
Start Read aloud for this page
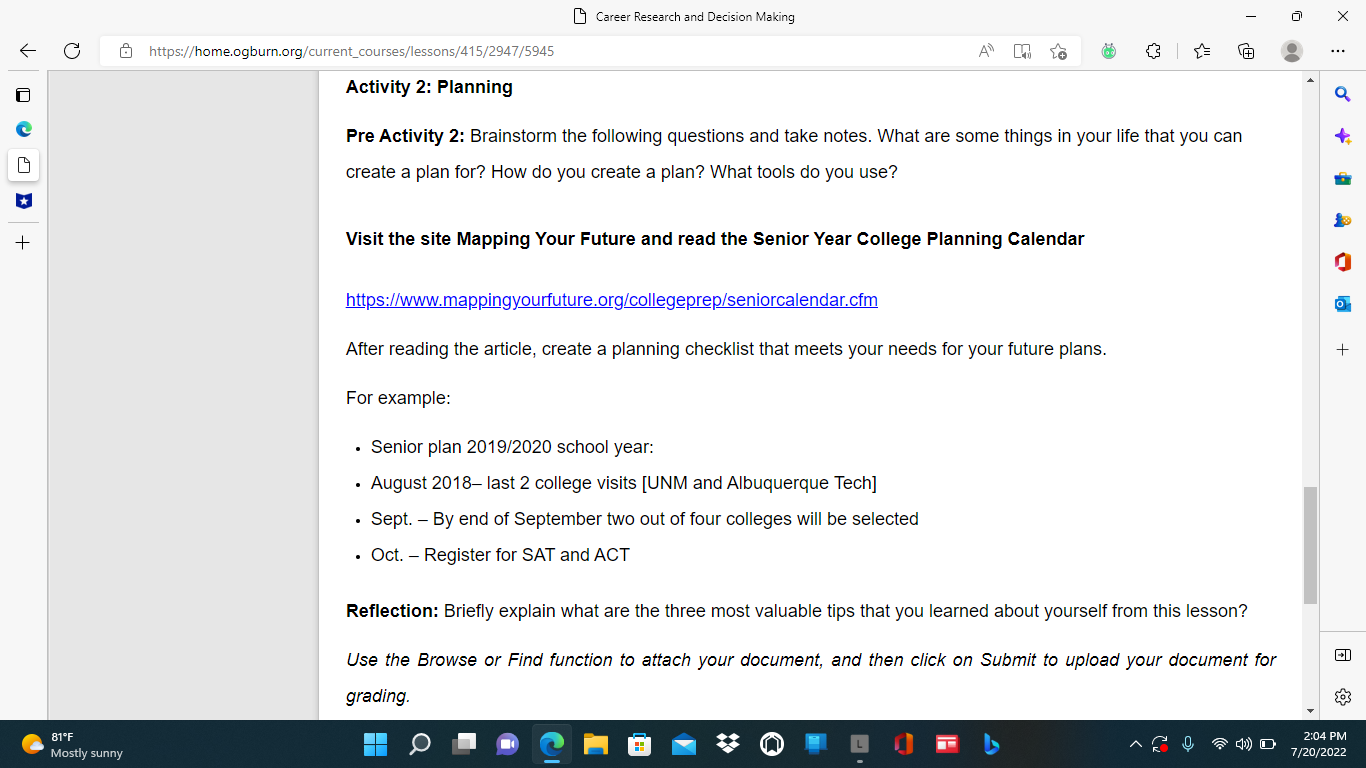point(985,51)
